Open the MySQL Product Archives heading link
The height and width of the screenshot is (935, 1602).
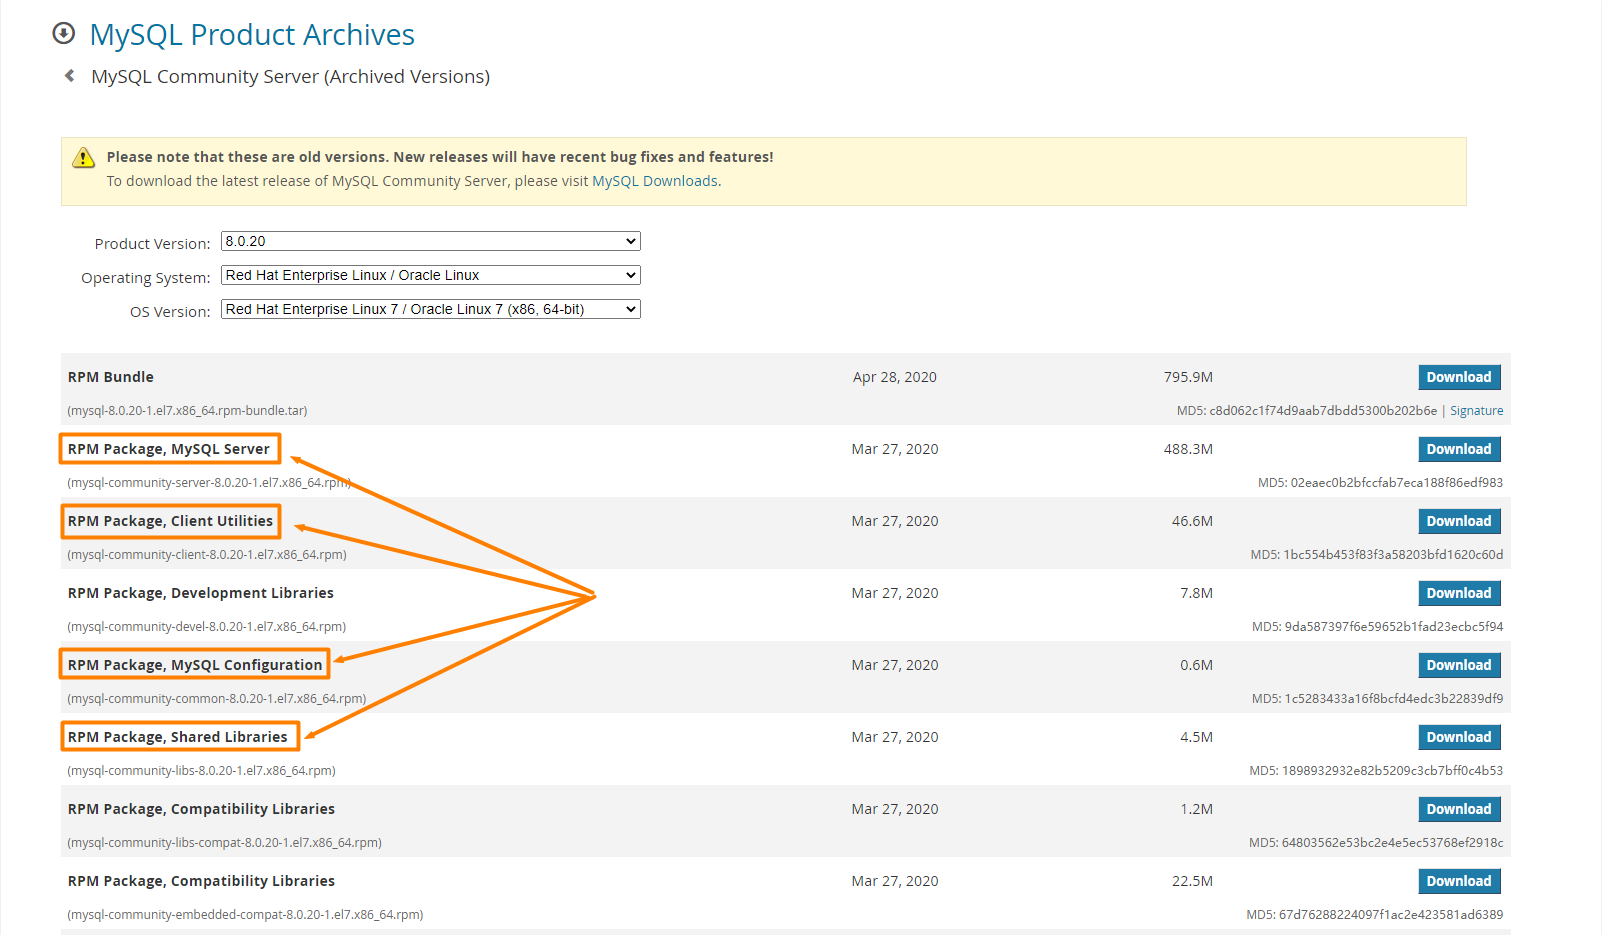(252, 35)
